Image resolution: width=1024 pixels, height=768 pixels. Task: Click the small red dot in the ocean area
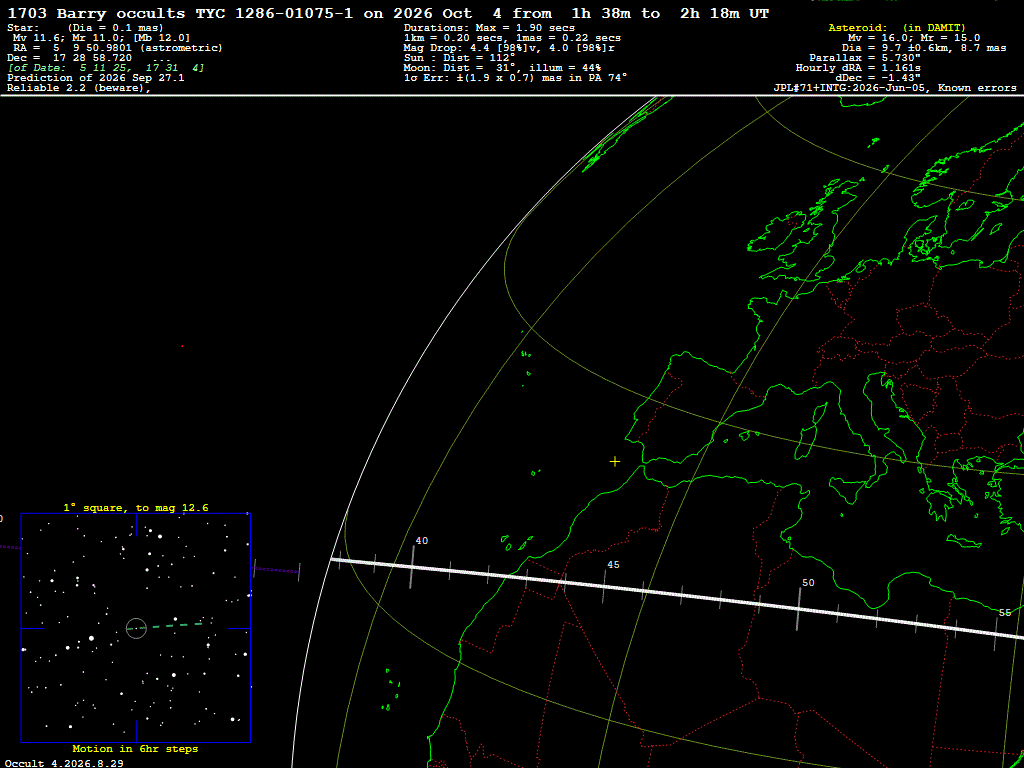pos(182,346)
